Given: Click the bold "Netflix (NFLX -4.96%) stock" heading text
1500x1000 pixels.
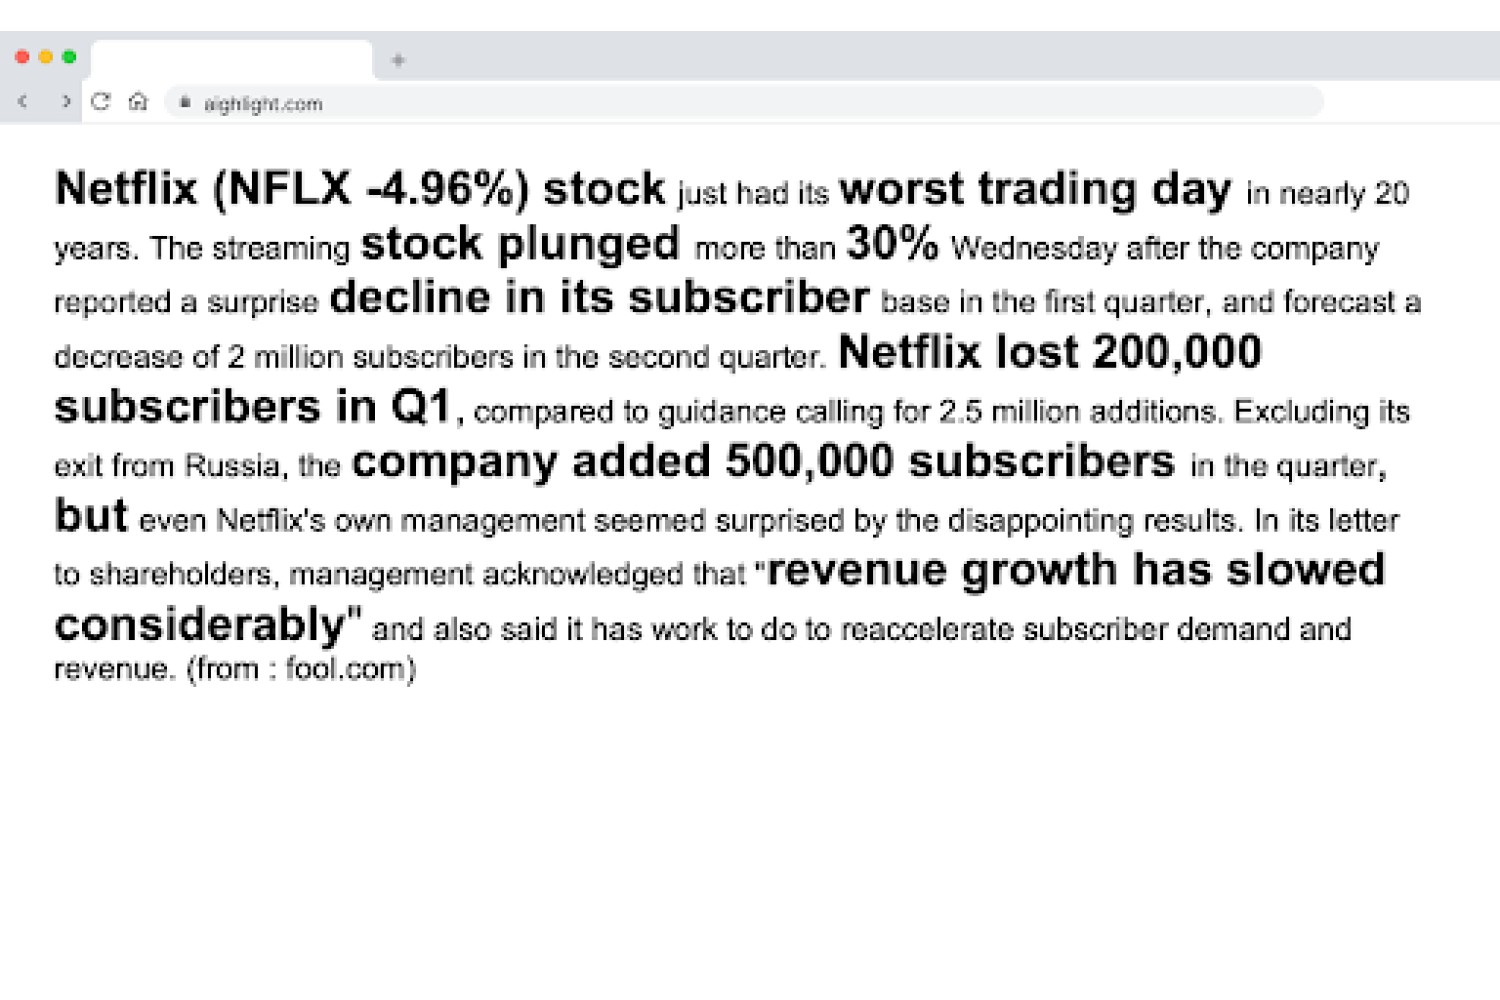Looking at the screenshot, I should pos(360,189).
